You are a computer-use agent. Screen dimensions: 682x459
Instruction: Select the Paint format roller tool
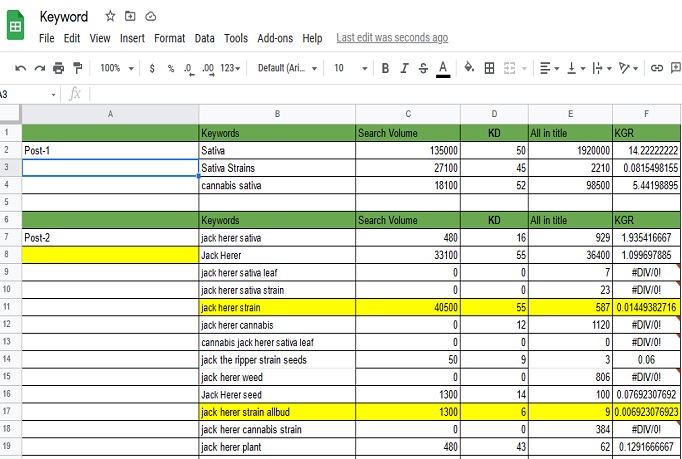(76, 68)
